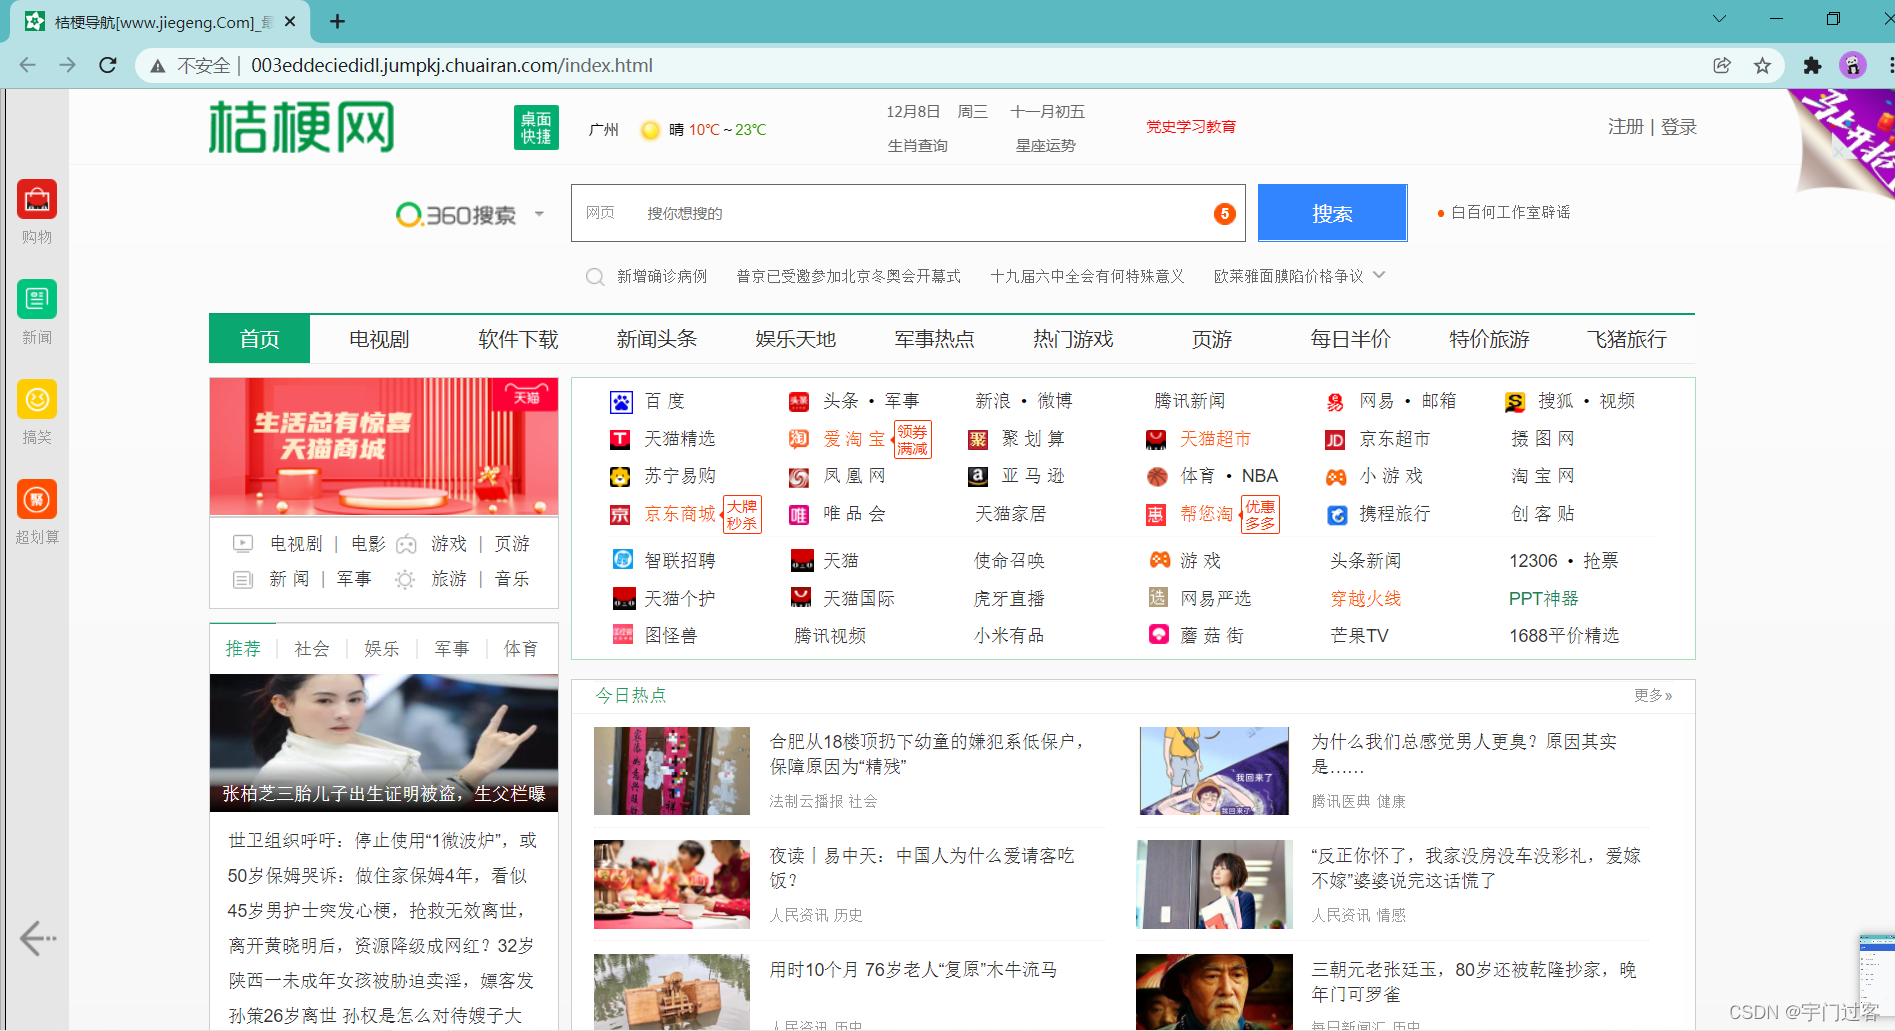This screenshot has width=1895, height=1031.
Task: Click the 亚马逊 icon
Action: 978,477
